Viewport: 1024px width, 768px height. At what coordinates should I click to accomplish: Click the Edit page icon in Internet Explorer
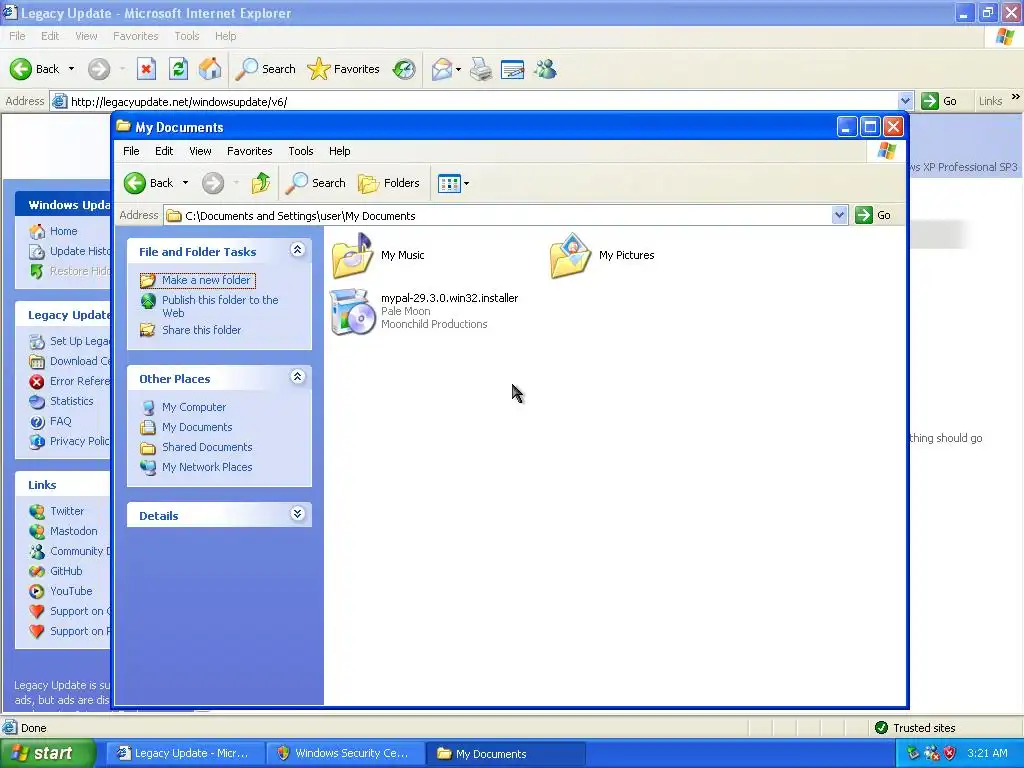click(x=513, y=69)
